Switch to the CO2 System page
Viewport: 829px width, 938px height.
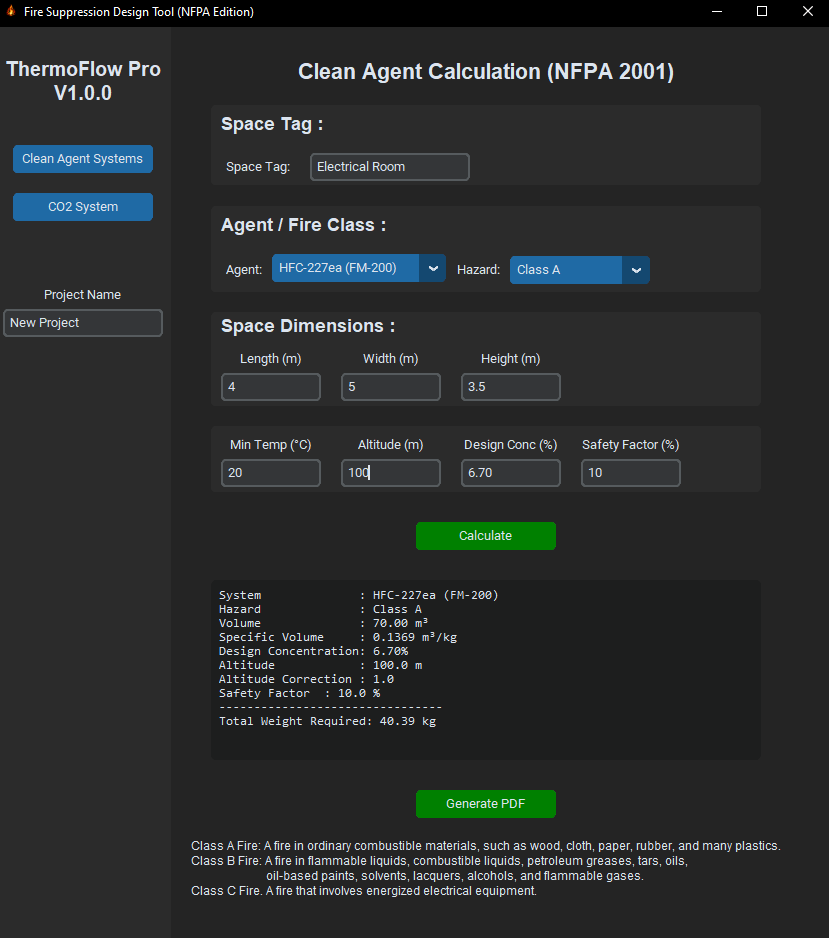click(83, 207)
